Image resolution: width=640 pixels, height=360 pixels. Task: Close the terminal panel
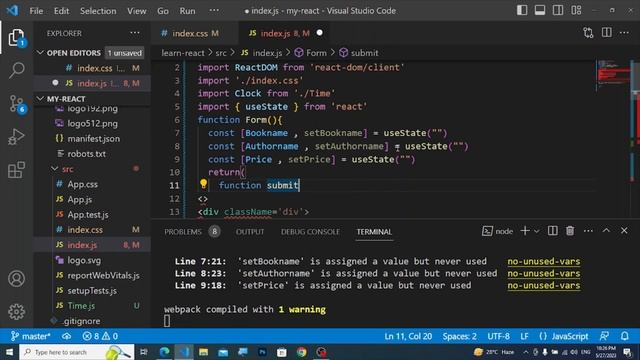(x=624, y=231)
